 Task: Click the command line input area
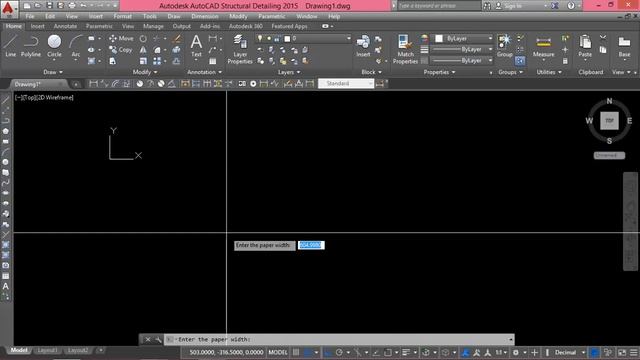click(x=339, y=339)
